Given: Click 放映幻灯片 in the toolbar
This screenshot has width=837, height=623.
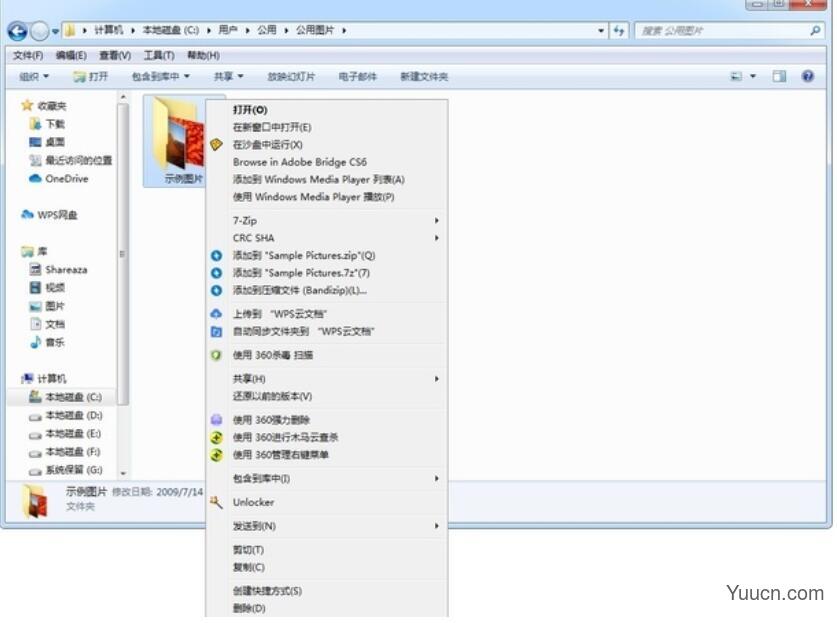Looking at the screenshot, I should tap(291, 77).
